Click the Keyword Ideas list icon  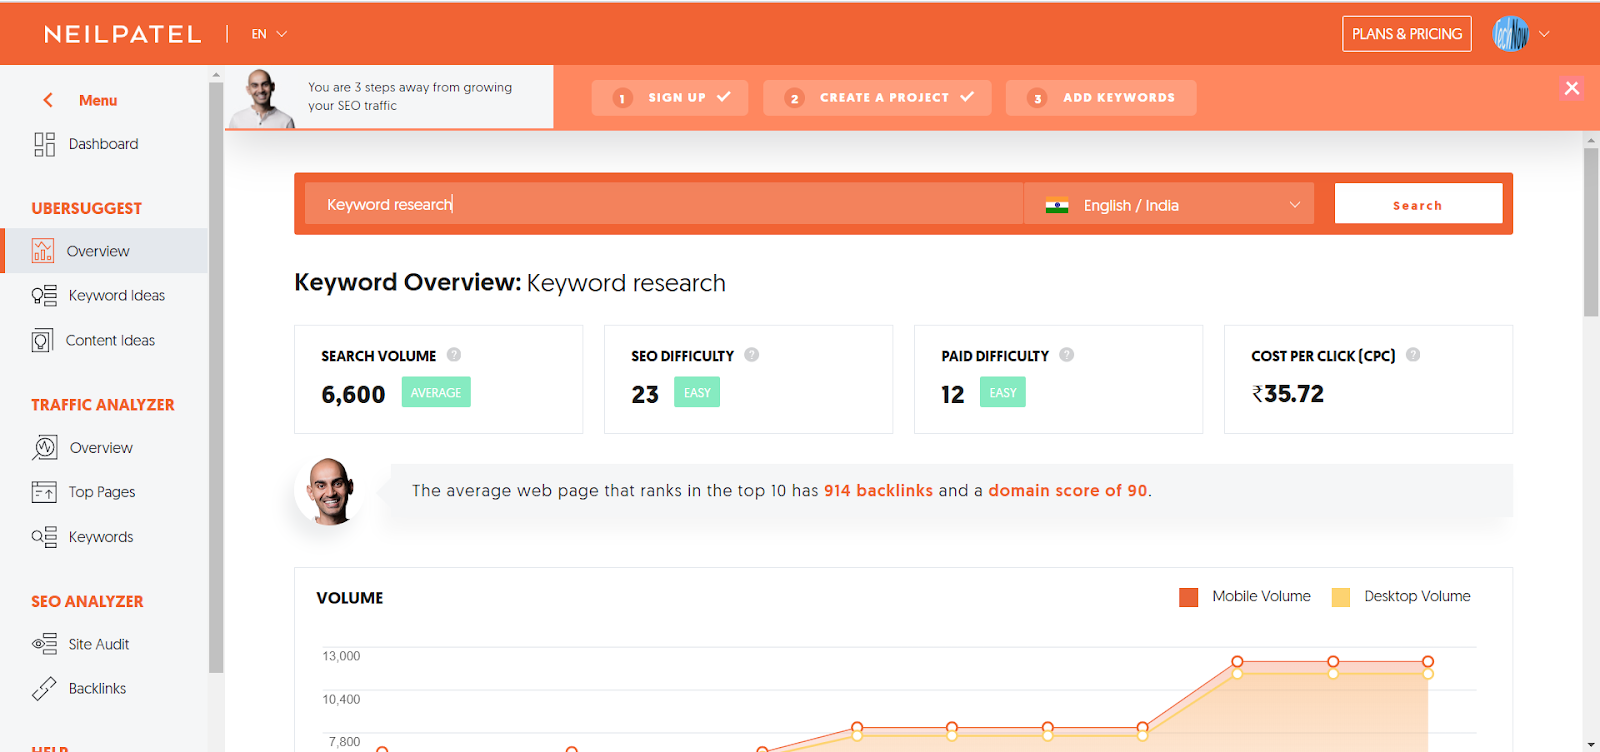[44, 296]
